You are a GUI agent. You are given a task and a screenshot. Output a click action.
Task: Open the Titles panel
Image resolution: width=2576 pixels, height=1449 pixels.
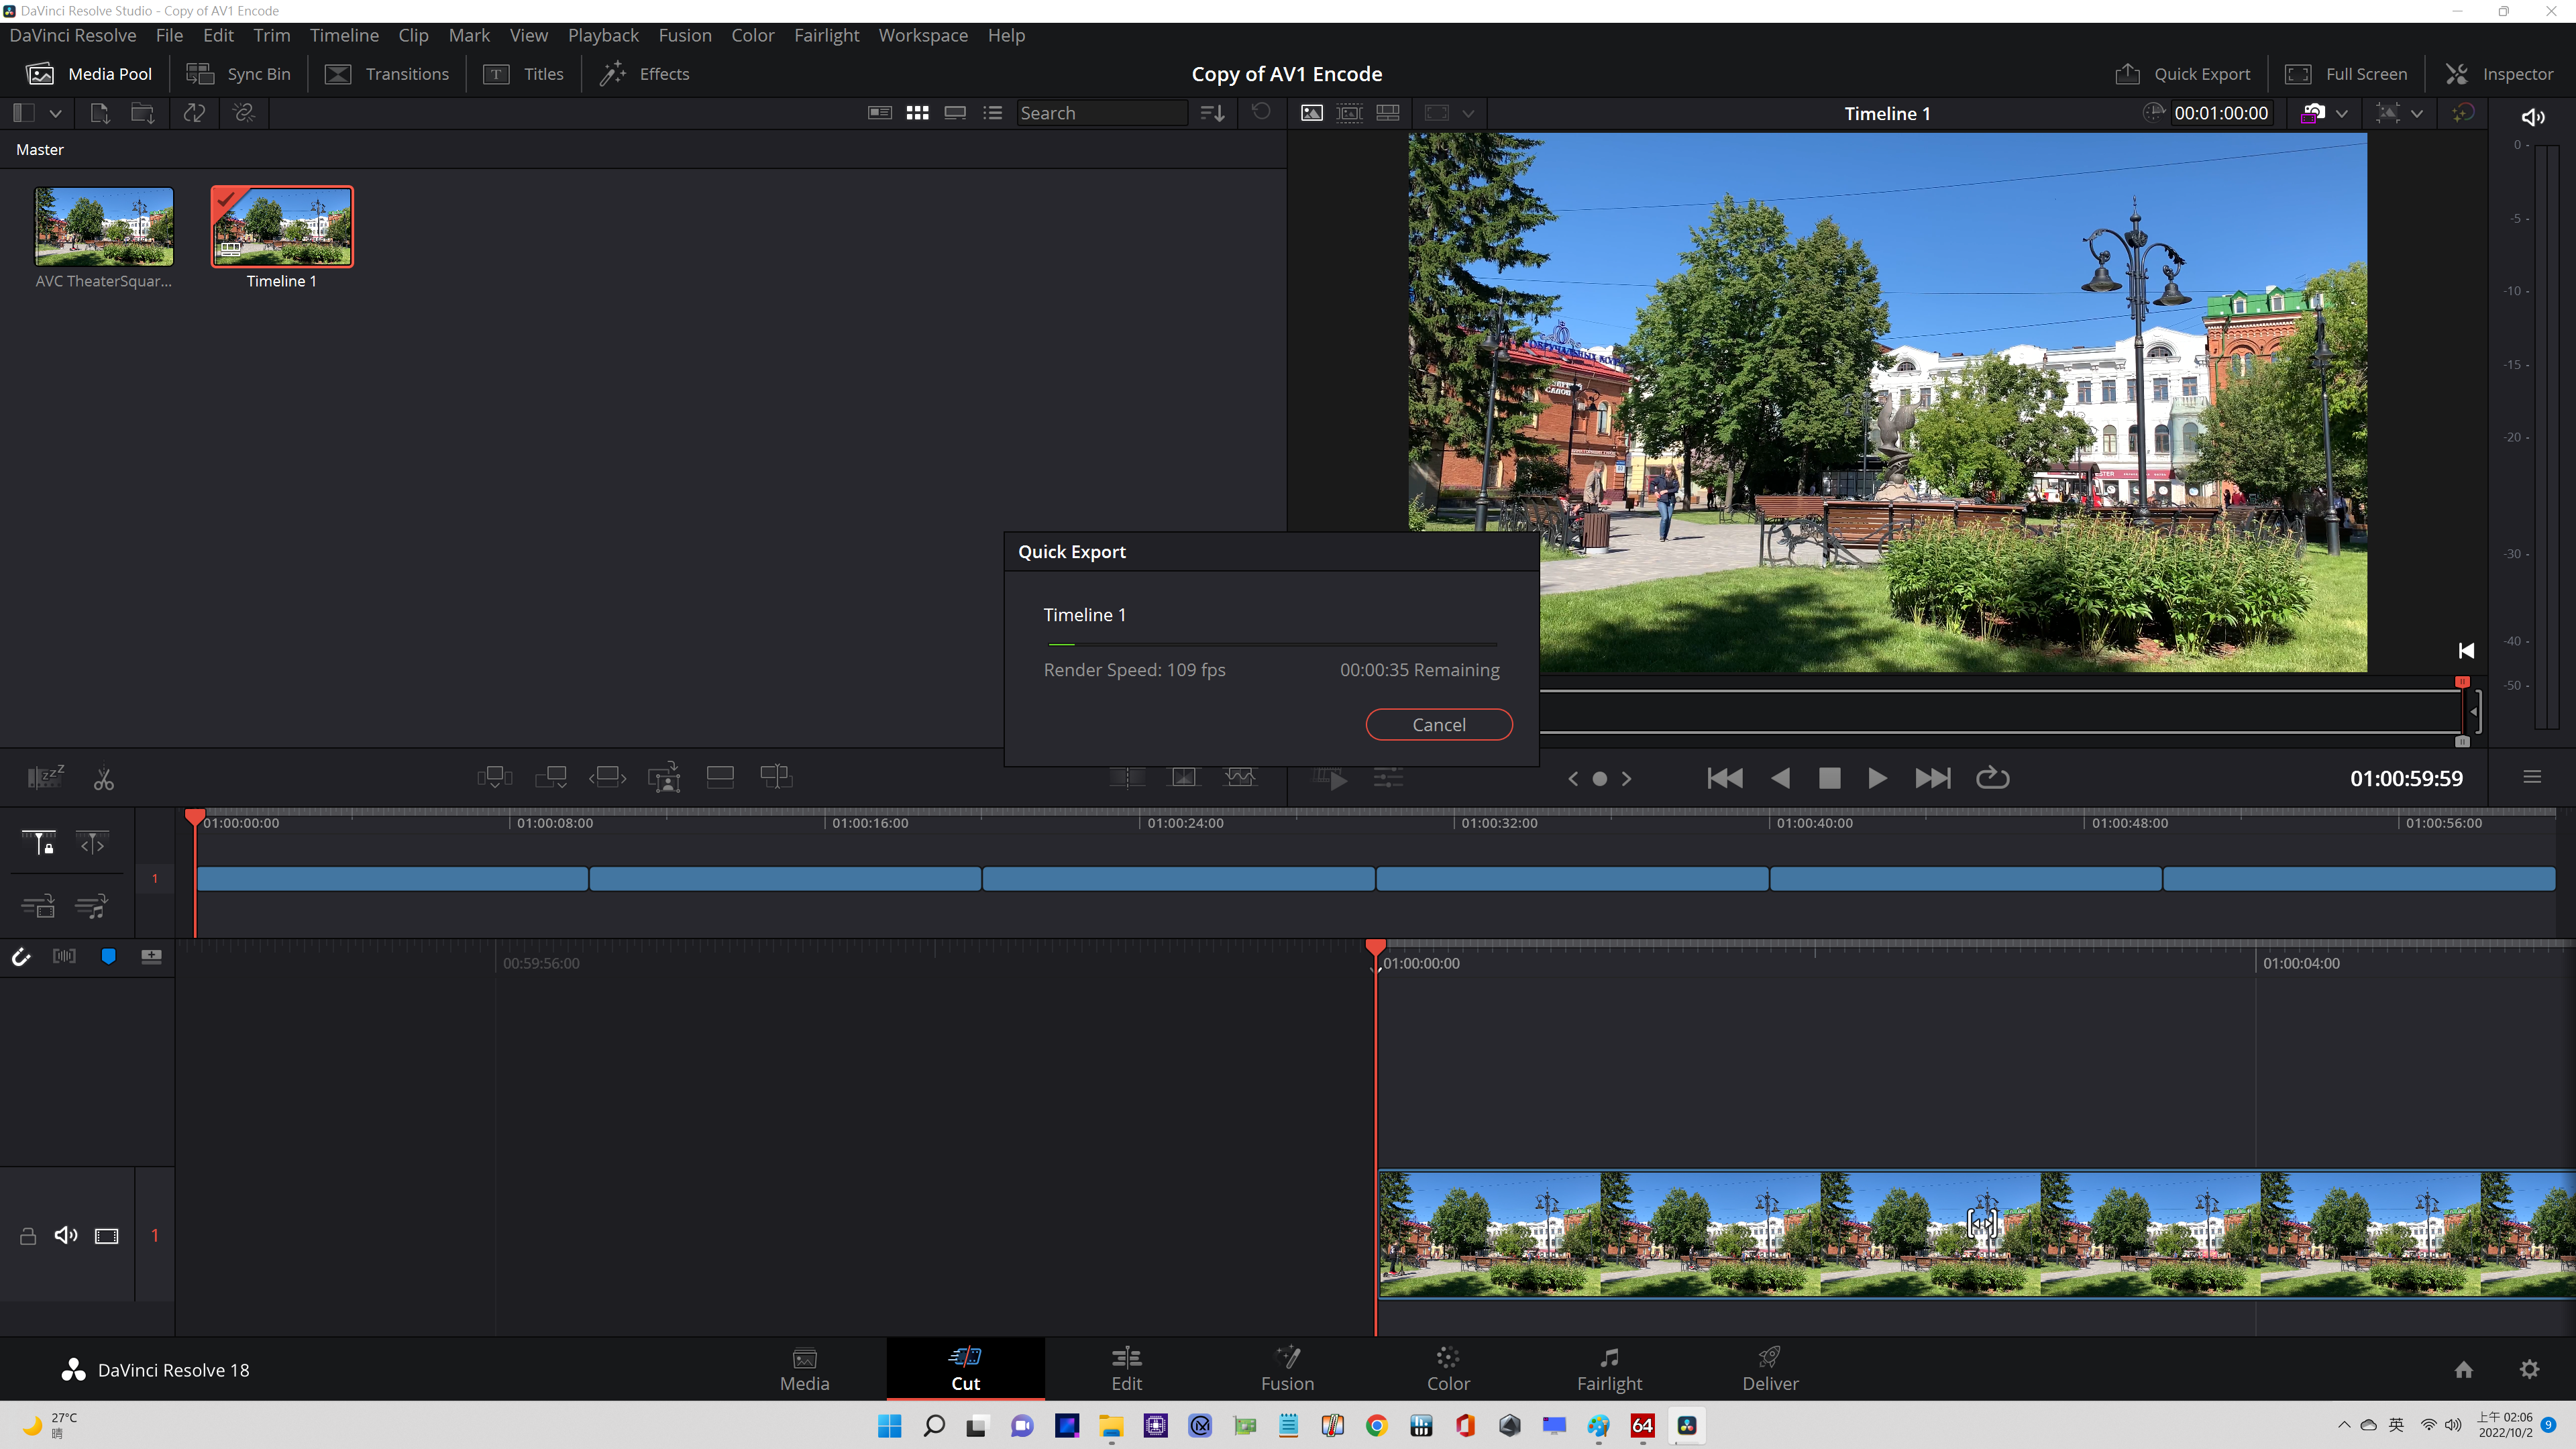tap(523, 74)
